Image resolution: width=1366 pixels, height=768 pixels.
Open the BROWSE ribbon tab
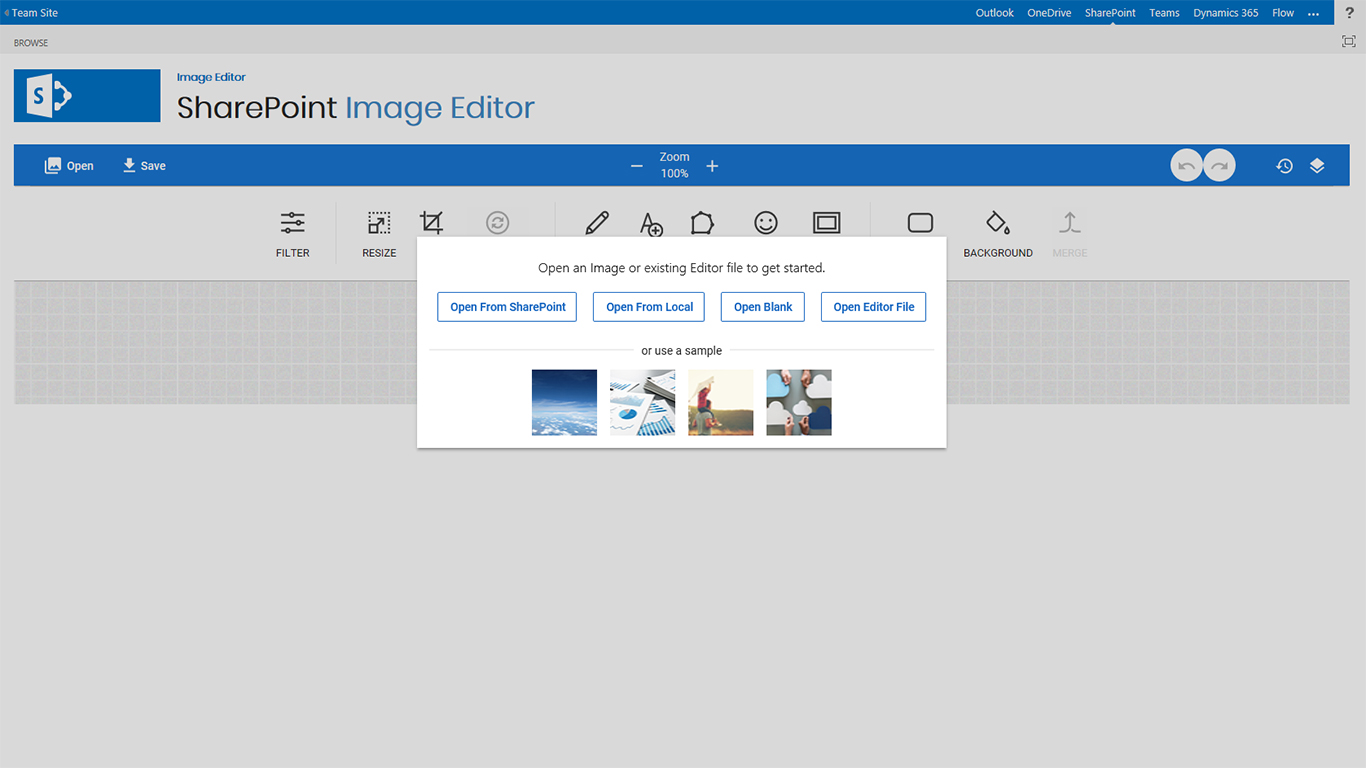click(31, 43)
